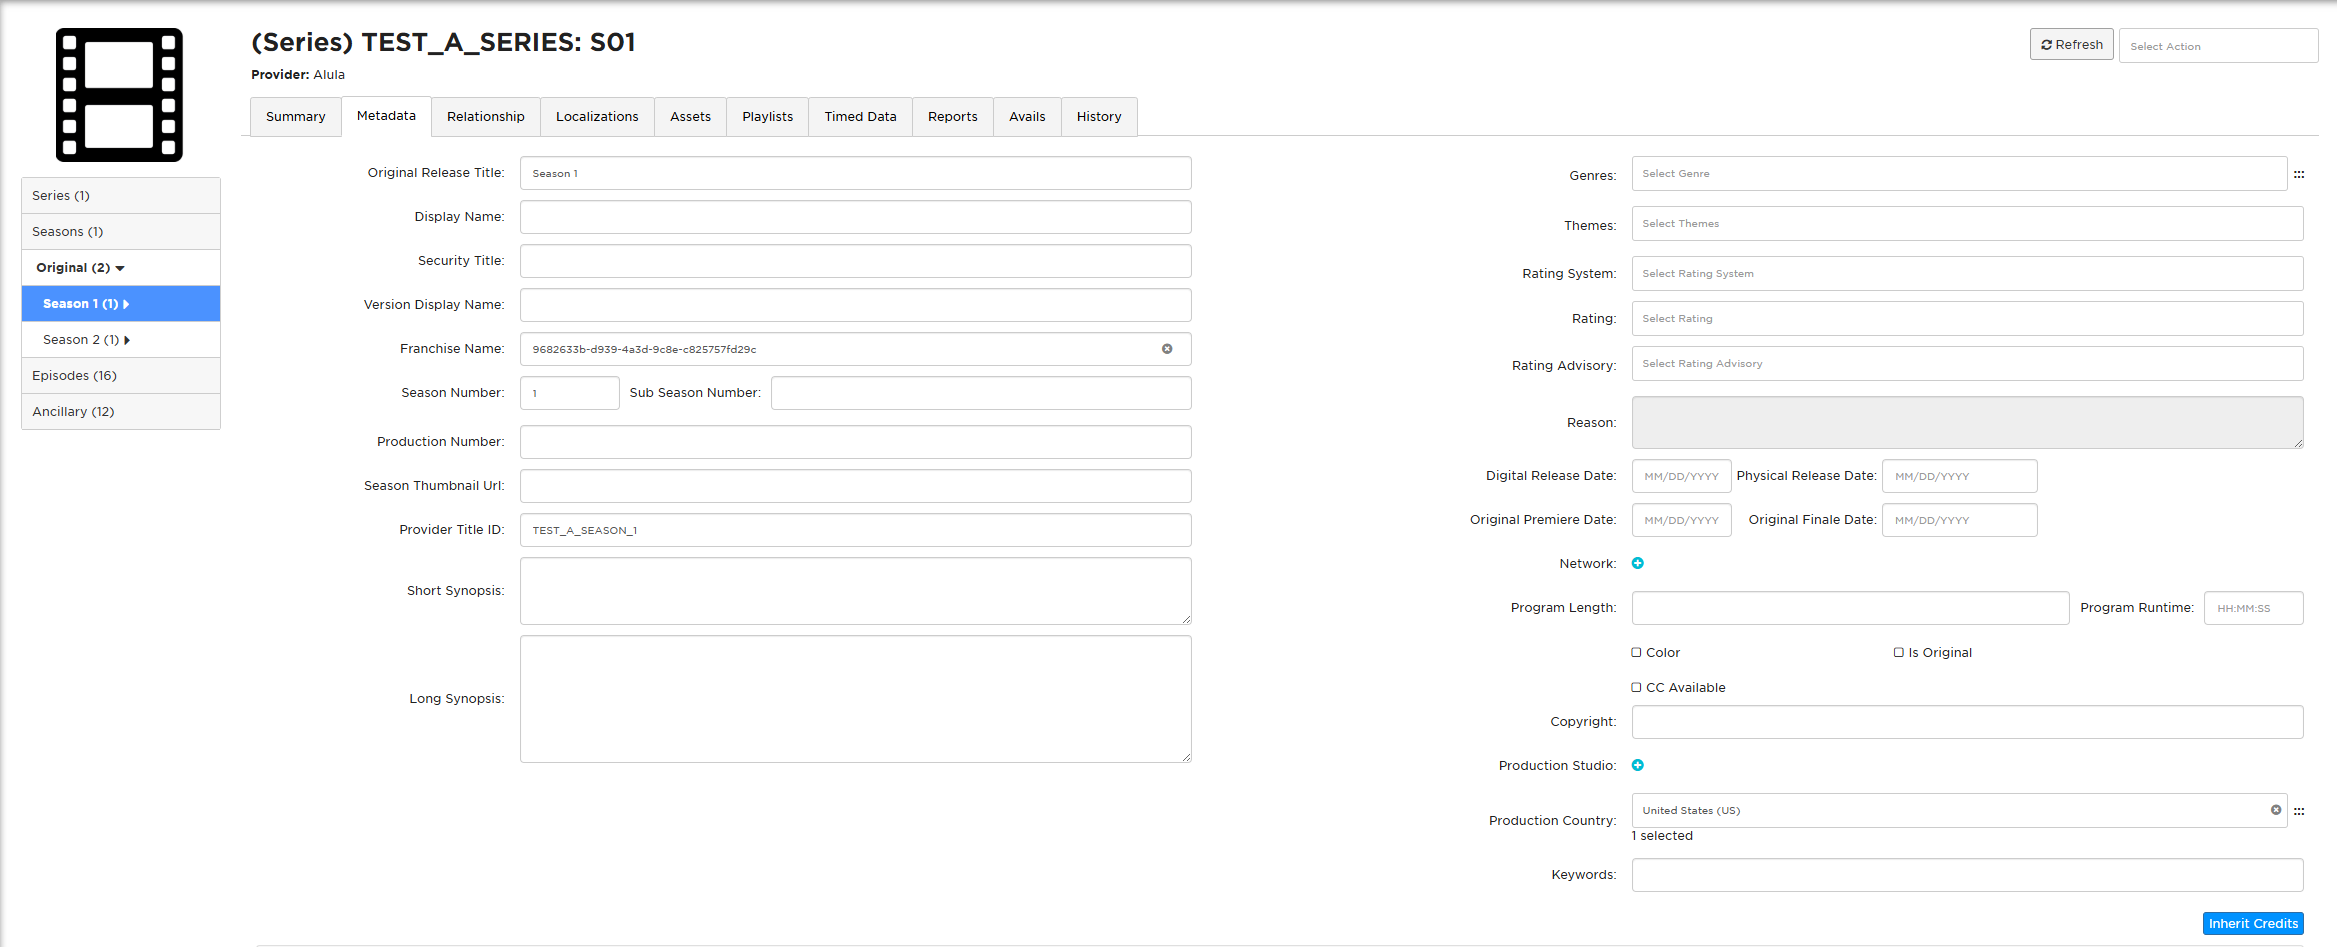
Task: Select Episodes (16) in sidebar
Action: (121, 376)
